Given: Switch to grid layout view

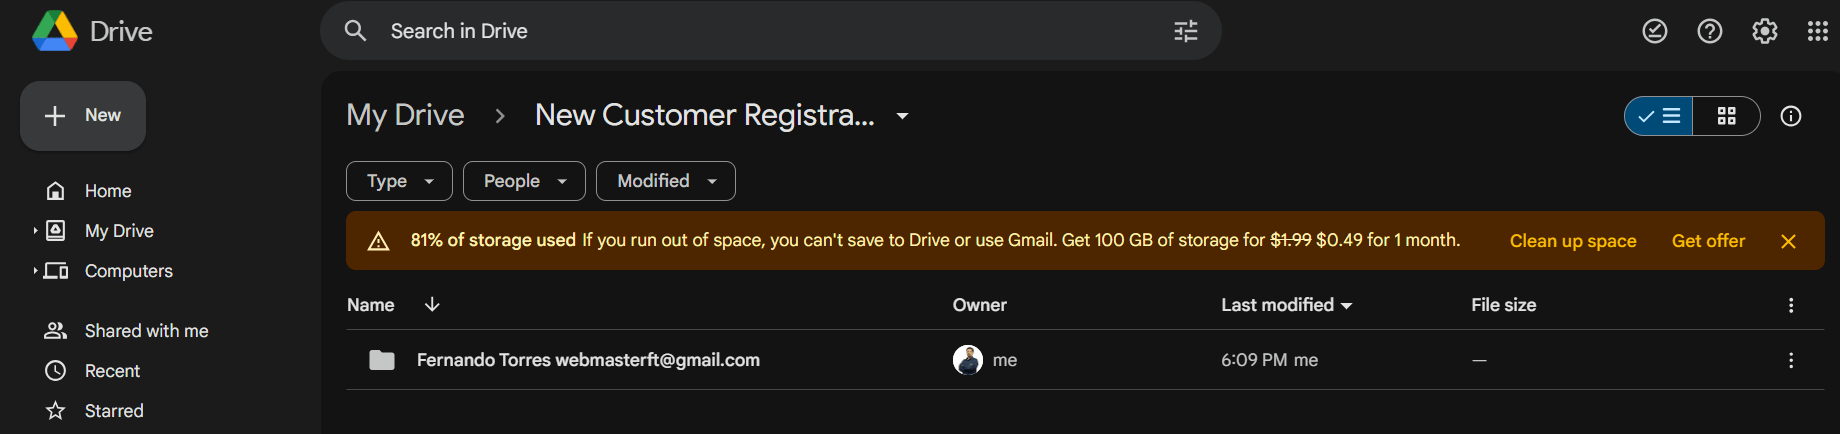Looking at the screenshot, I should point(1727,116).
